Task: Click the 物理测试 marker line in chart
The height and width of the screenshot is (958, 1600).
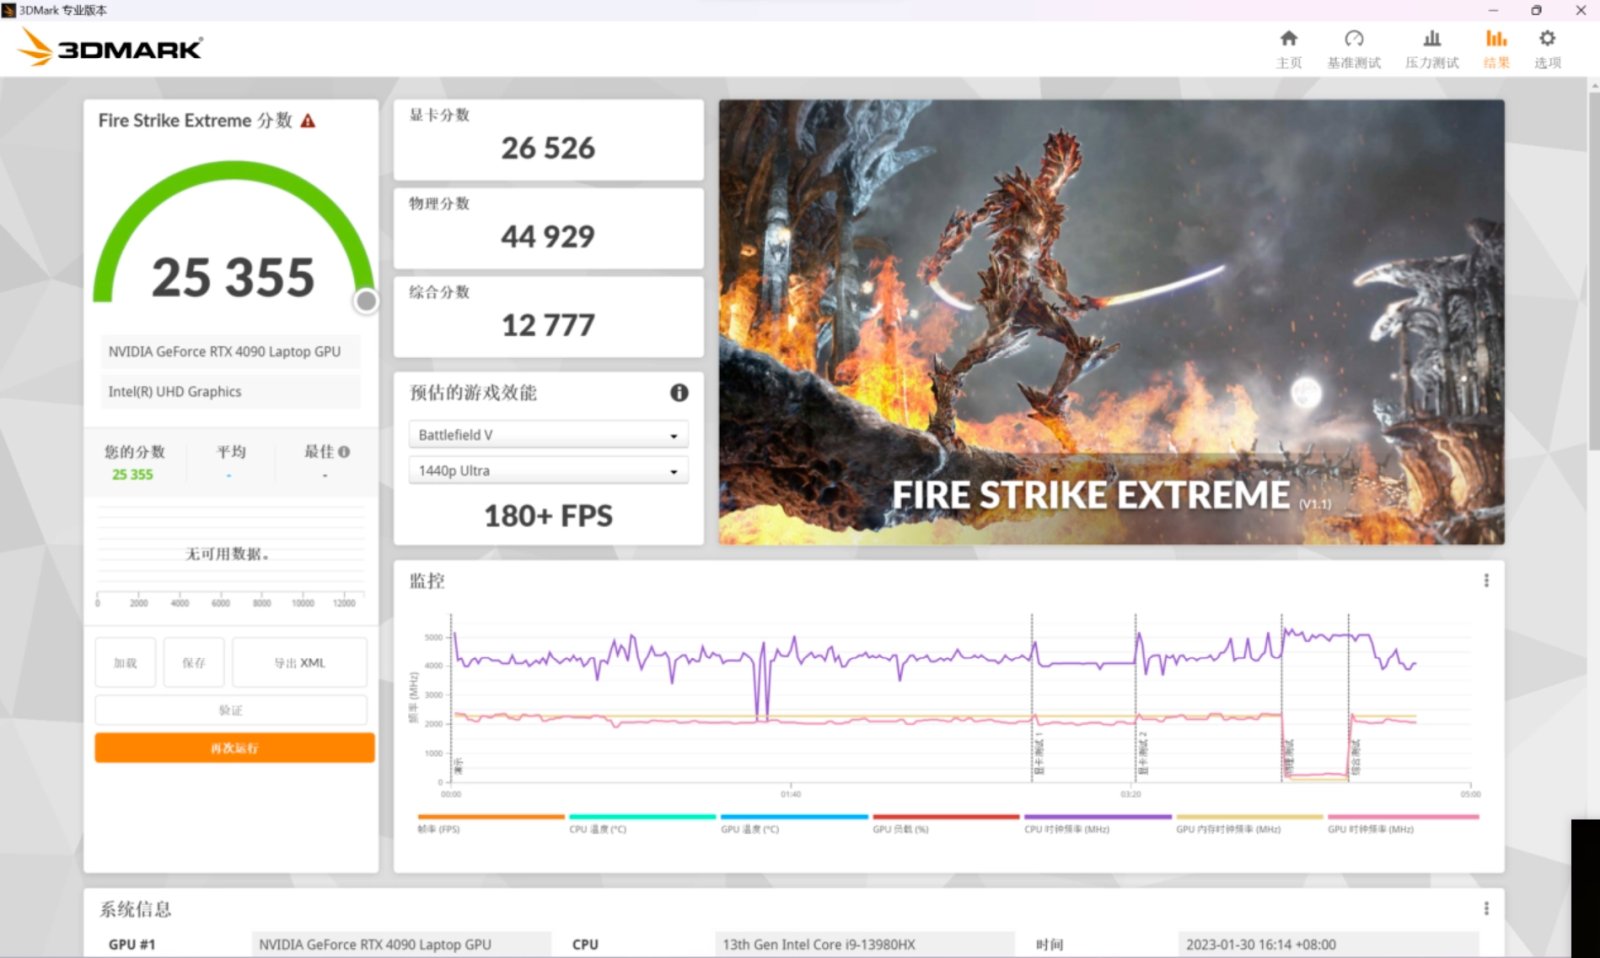Action: click(x=1282, y=697)
